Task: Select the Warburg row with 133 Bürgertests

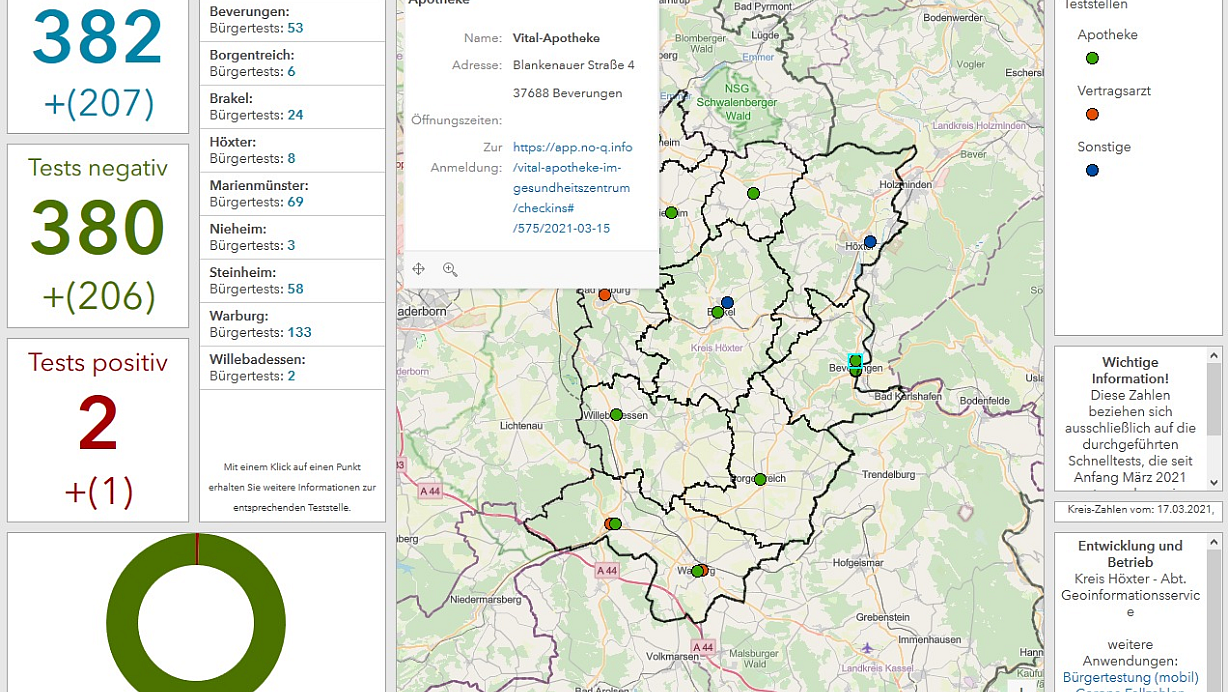Action: (x=292, y=324)
